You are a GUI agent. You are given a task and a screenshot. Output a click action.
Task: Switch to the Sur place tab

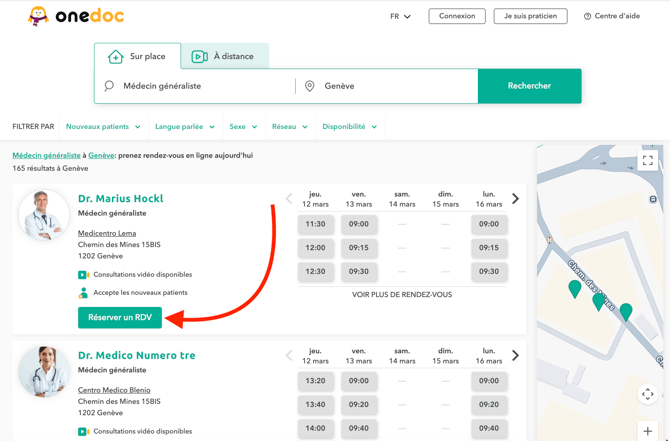138,56
